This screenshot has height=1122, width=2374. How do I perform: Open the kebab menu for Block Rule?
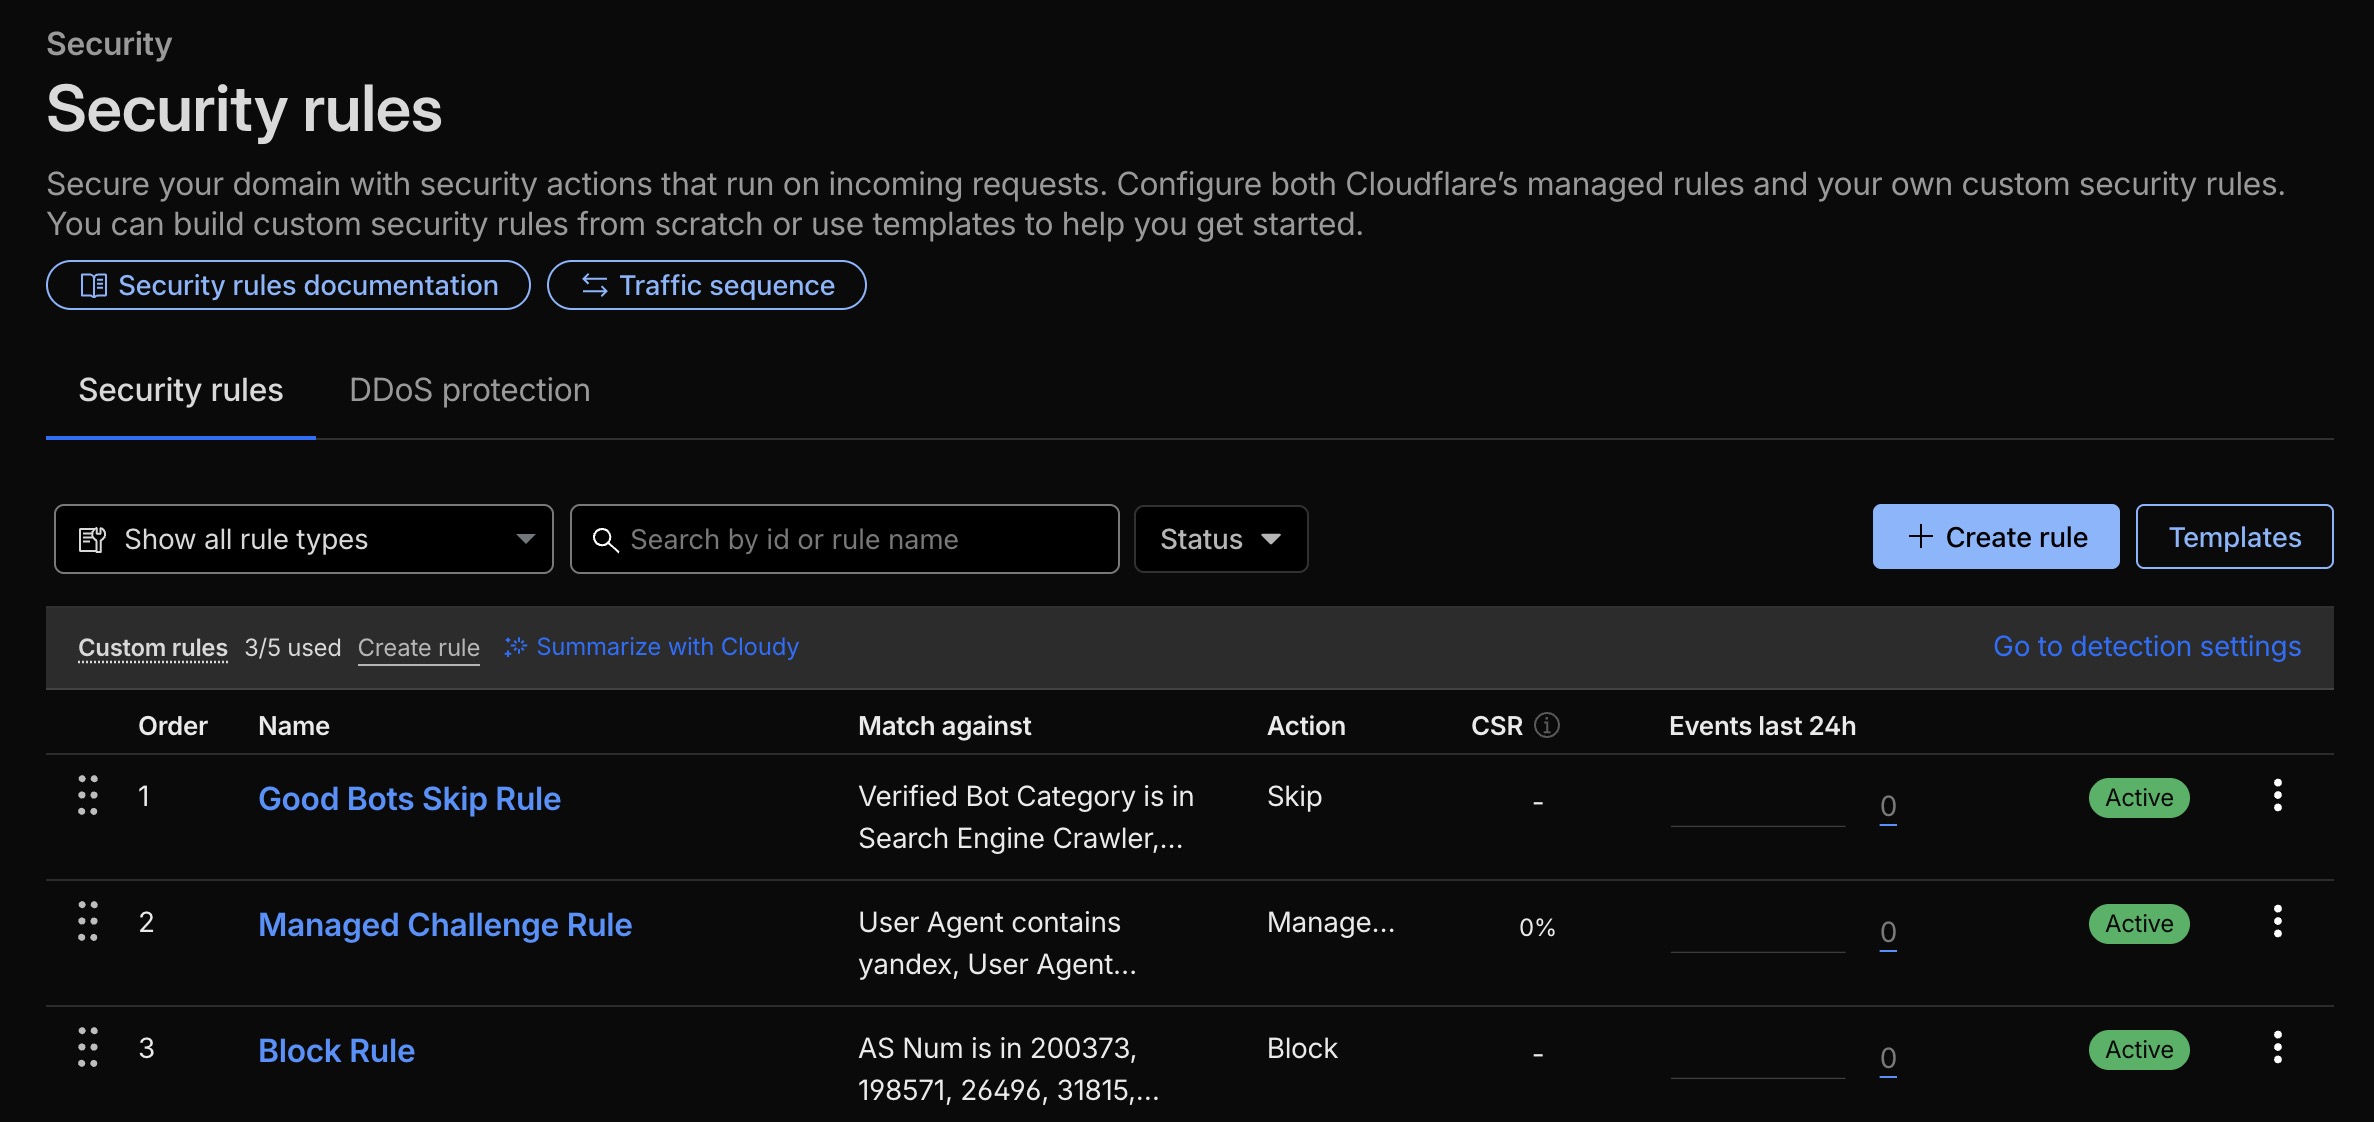[x=2277, y=1046]
